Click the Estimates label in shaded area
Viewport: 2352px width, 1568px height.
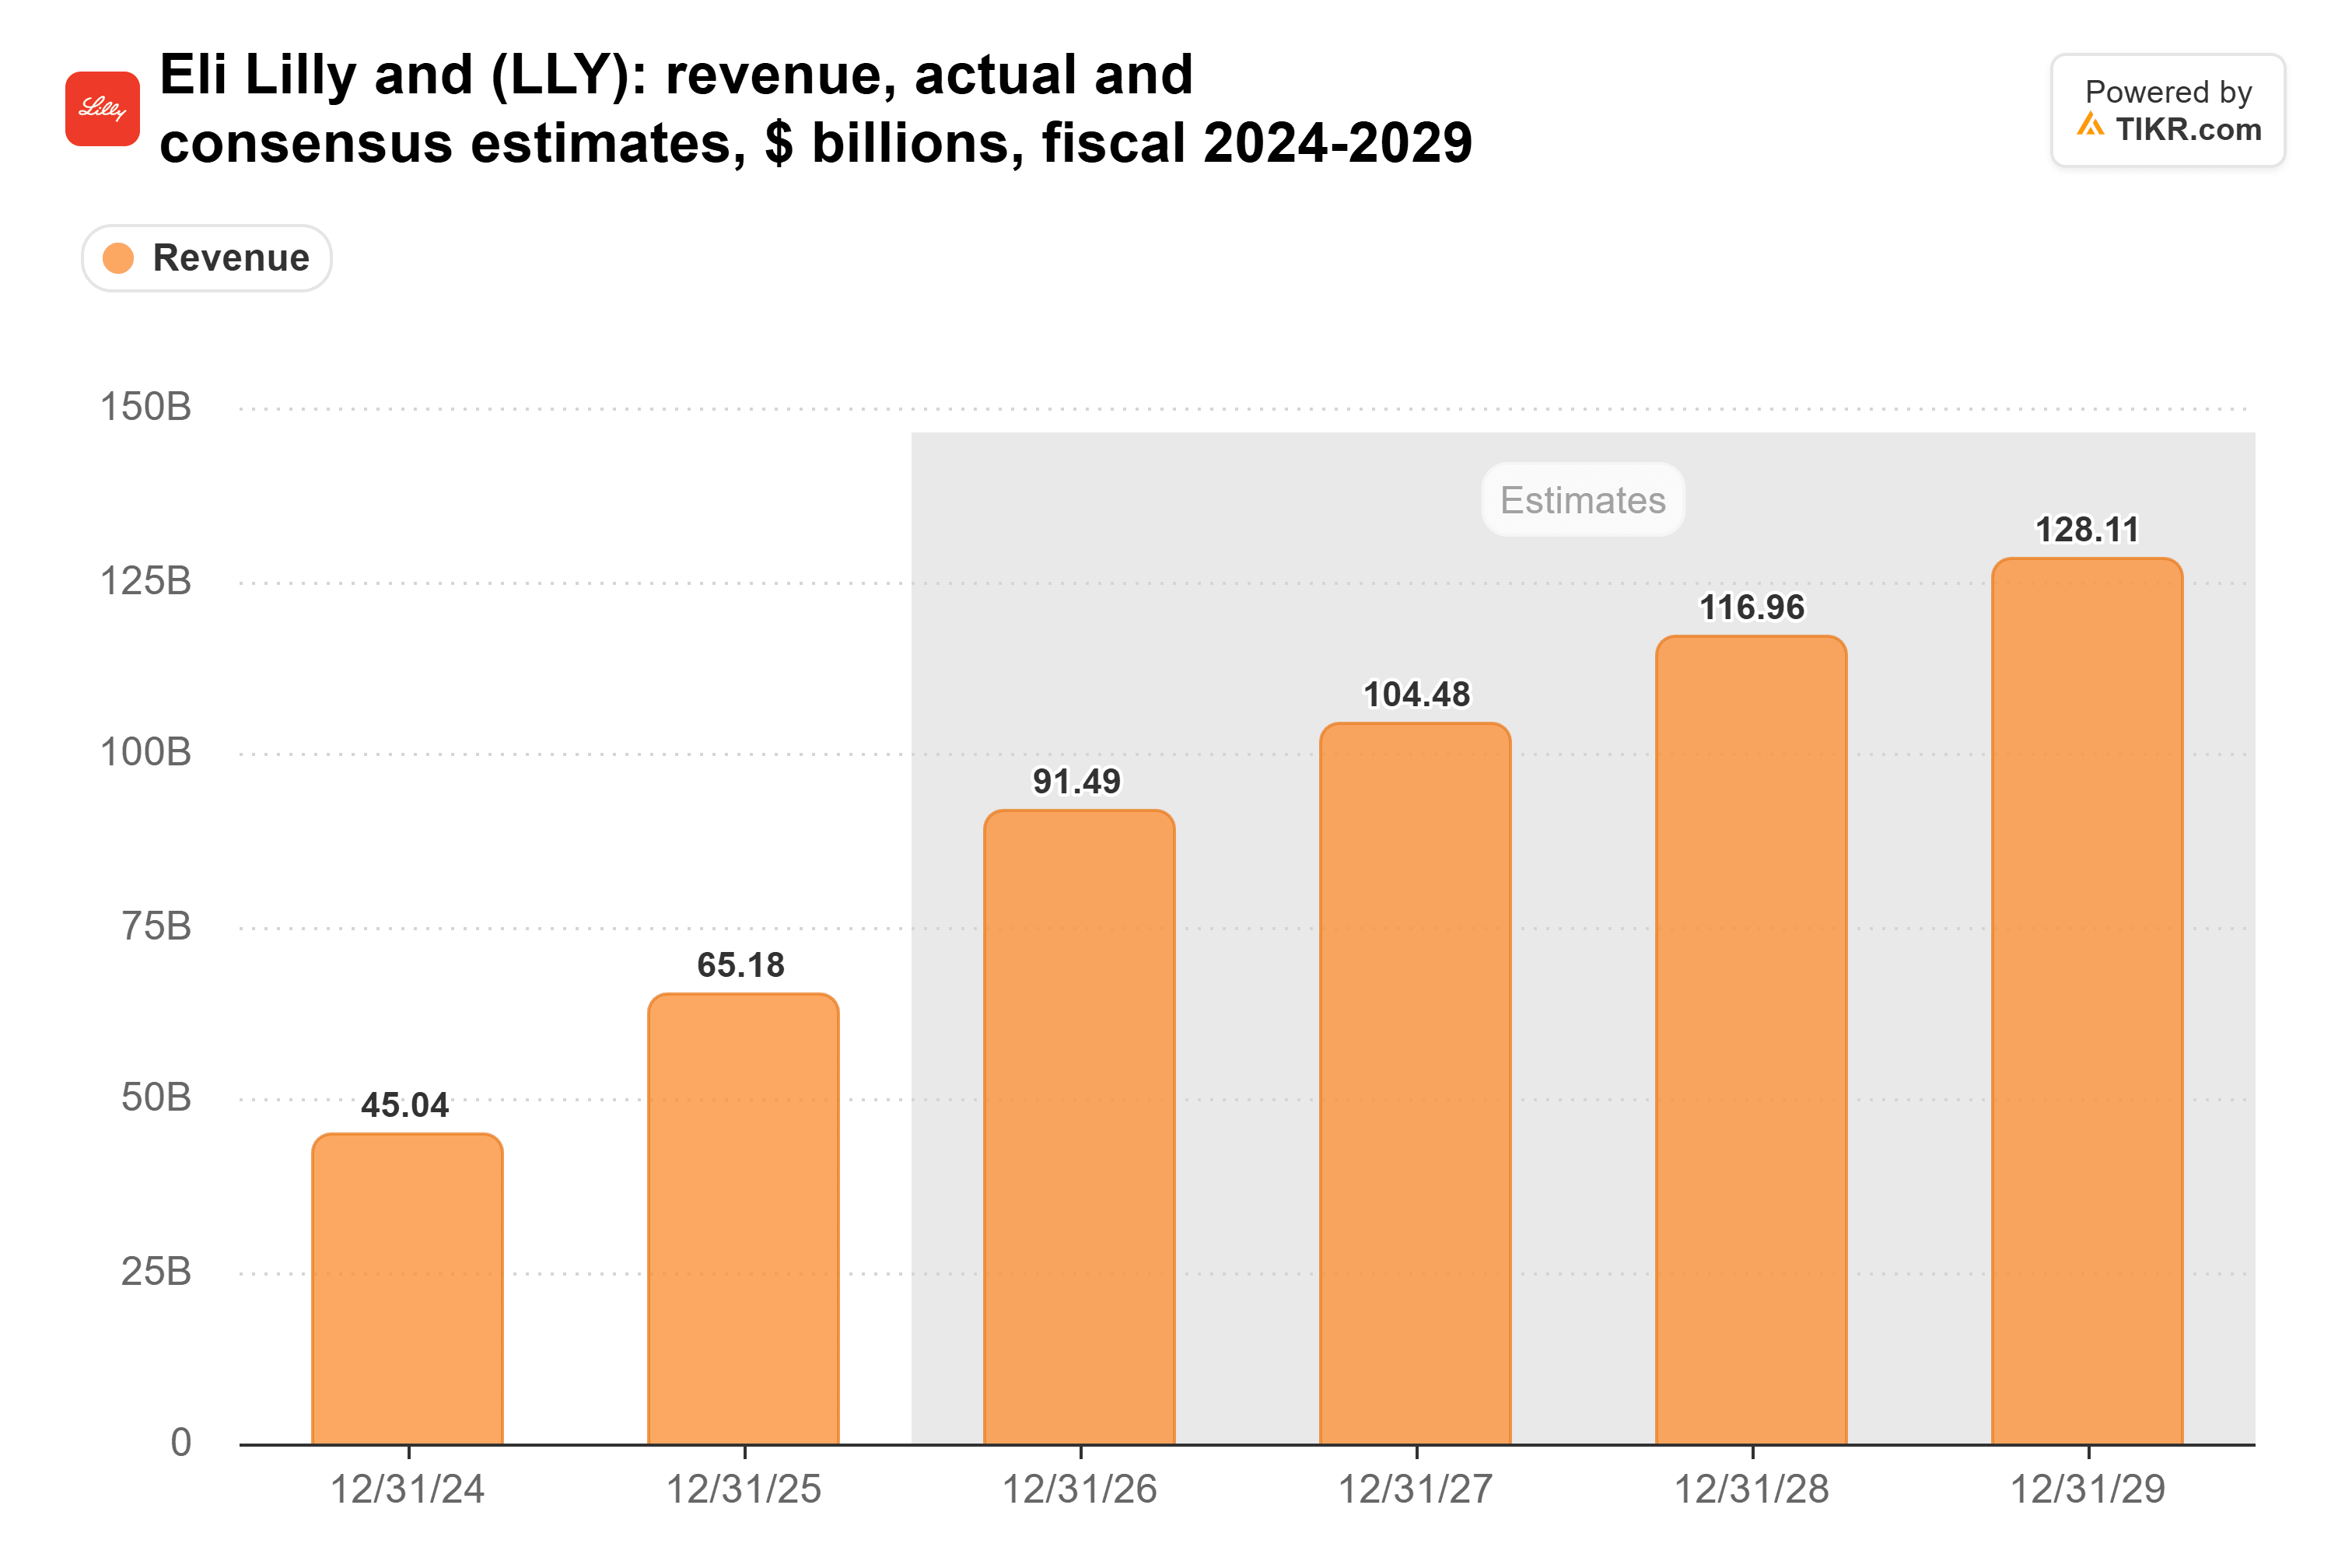(1583, 500)
